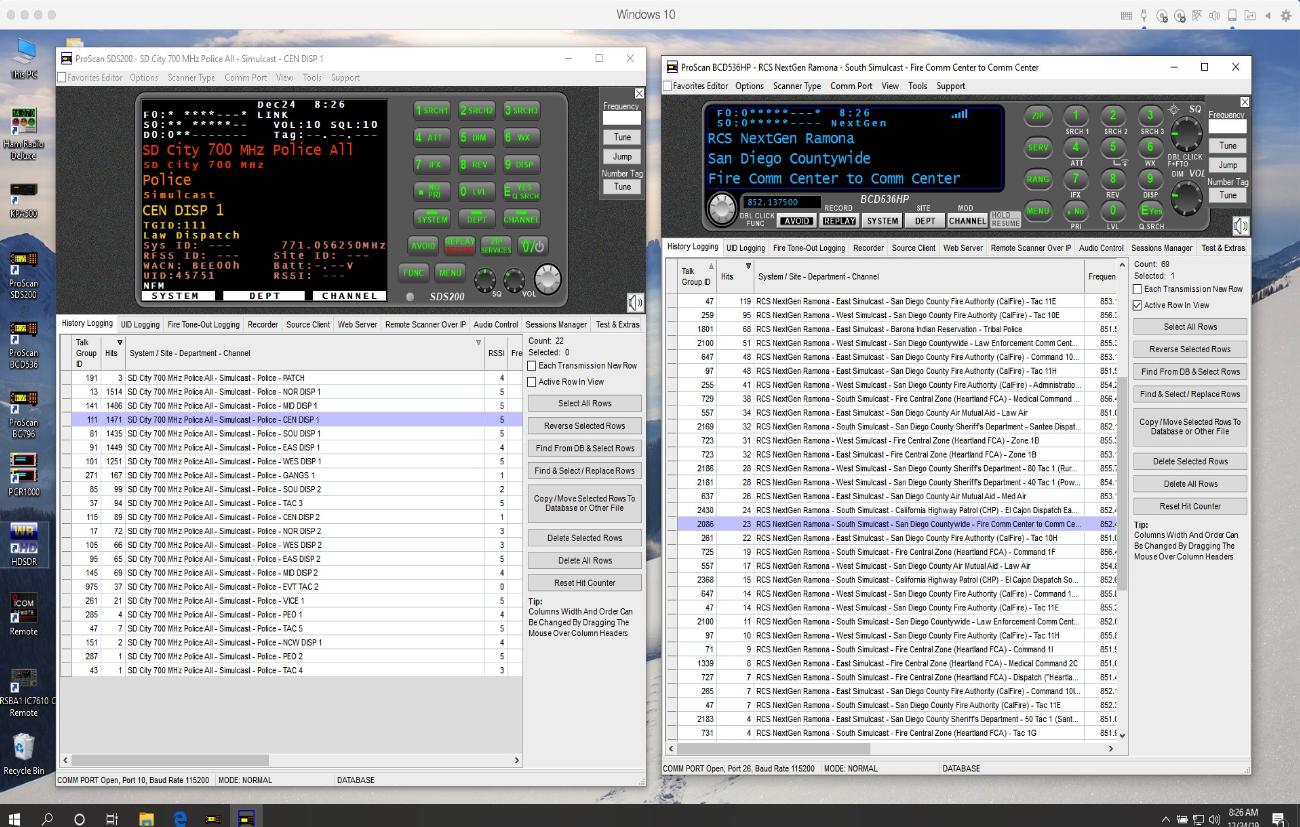Click the green AVOID key on SDS200
The width and height of the screenshot is (1300, 827).
coord(423,245)
